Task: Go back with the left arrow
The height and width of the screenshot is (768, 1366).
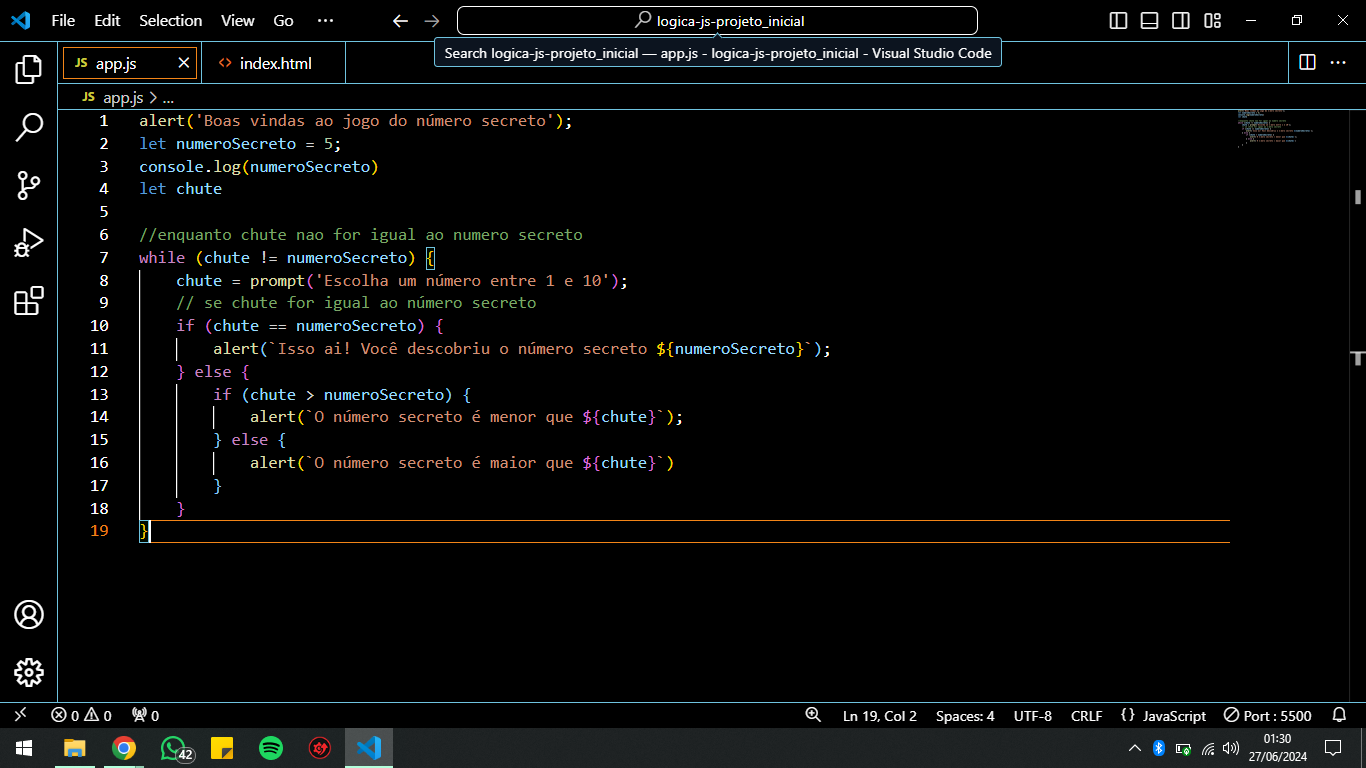Action: (x=400, y=20)
